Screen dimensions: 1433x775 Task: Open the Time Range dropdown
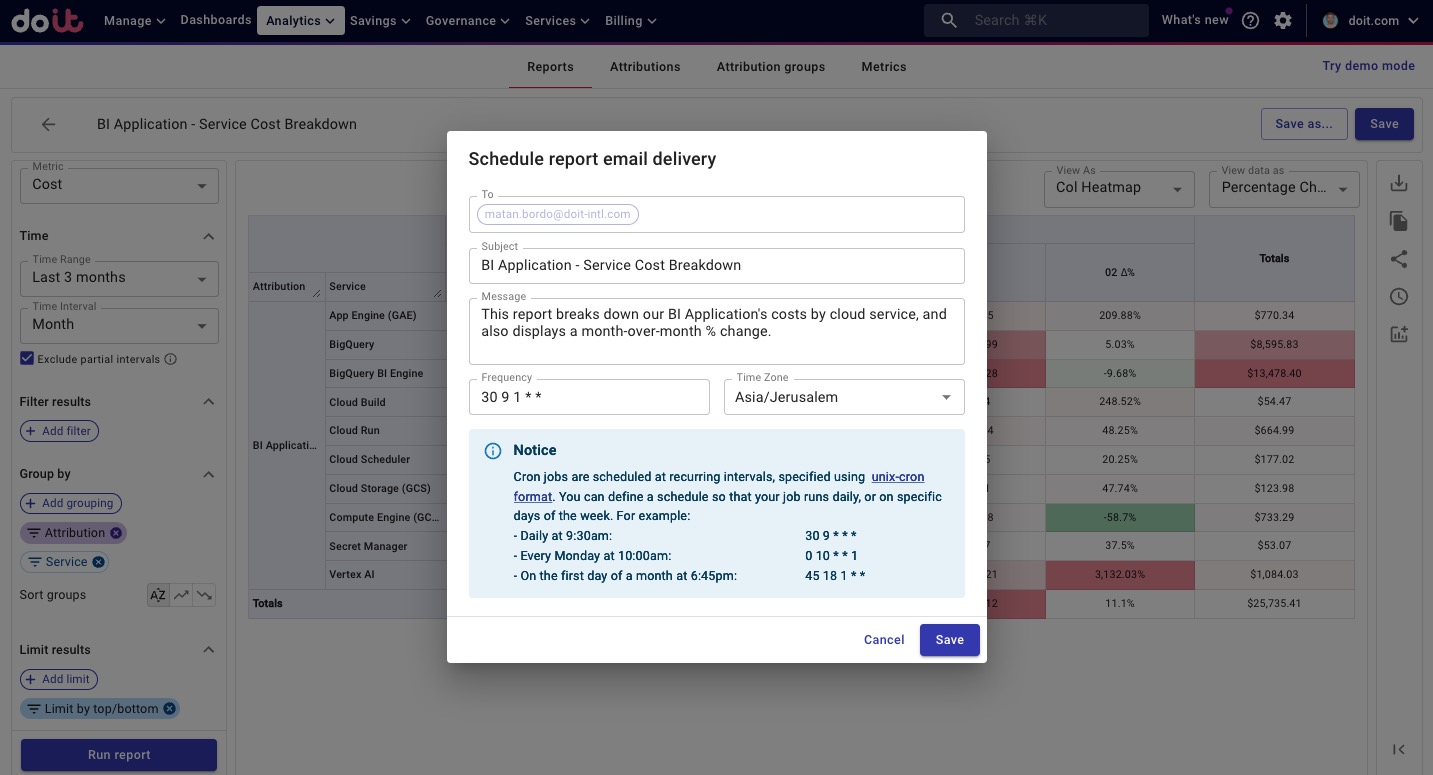click(x=119, y=278)
